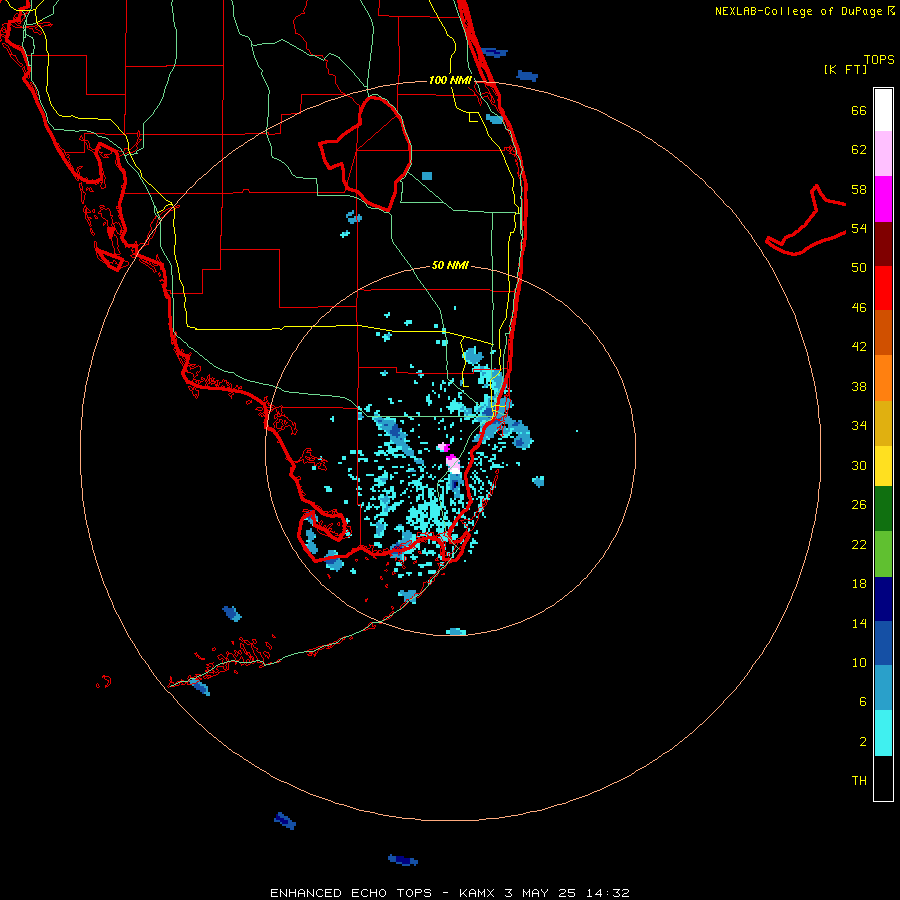Image resolution: width=900 pixels, height=900 pixels.
Task: Pick the light orange legend swatch
Action: pos(883,378)
